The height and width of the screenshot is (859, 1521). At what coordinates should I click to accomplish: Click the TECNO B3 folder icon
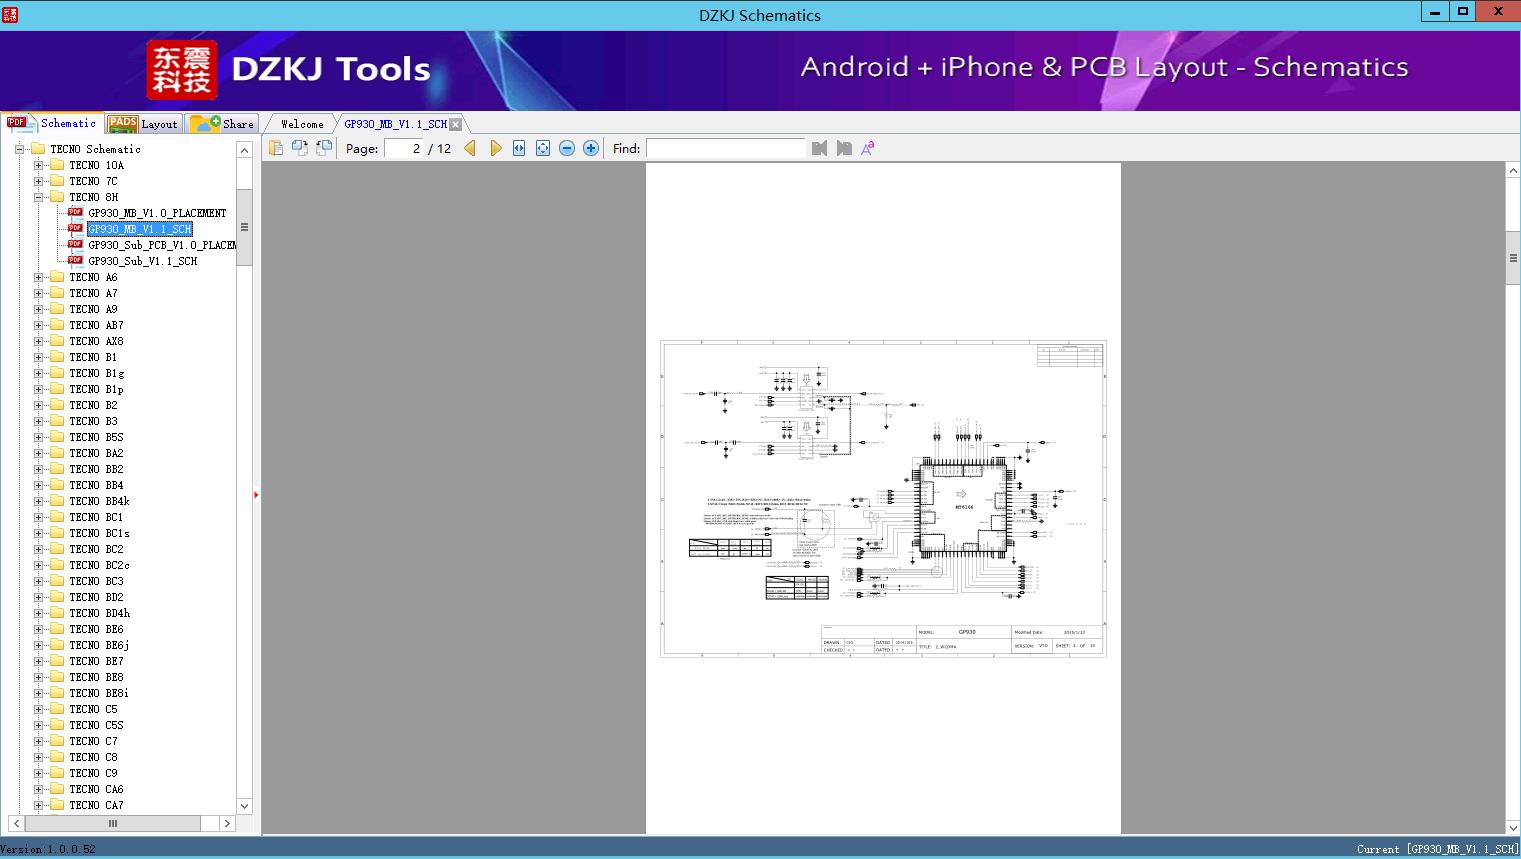[57, 421]
